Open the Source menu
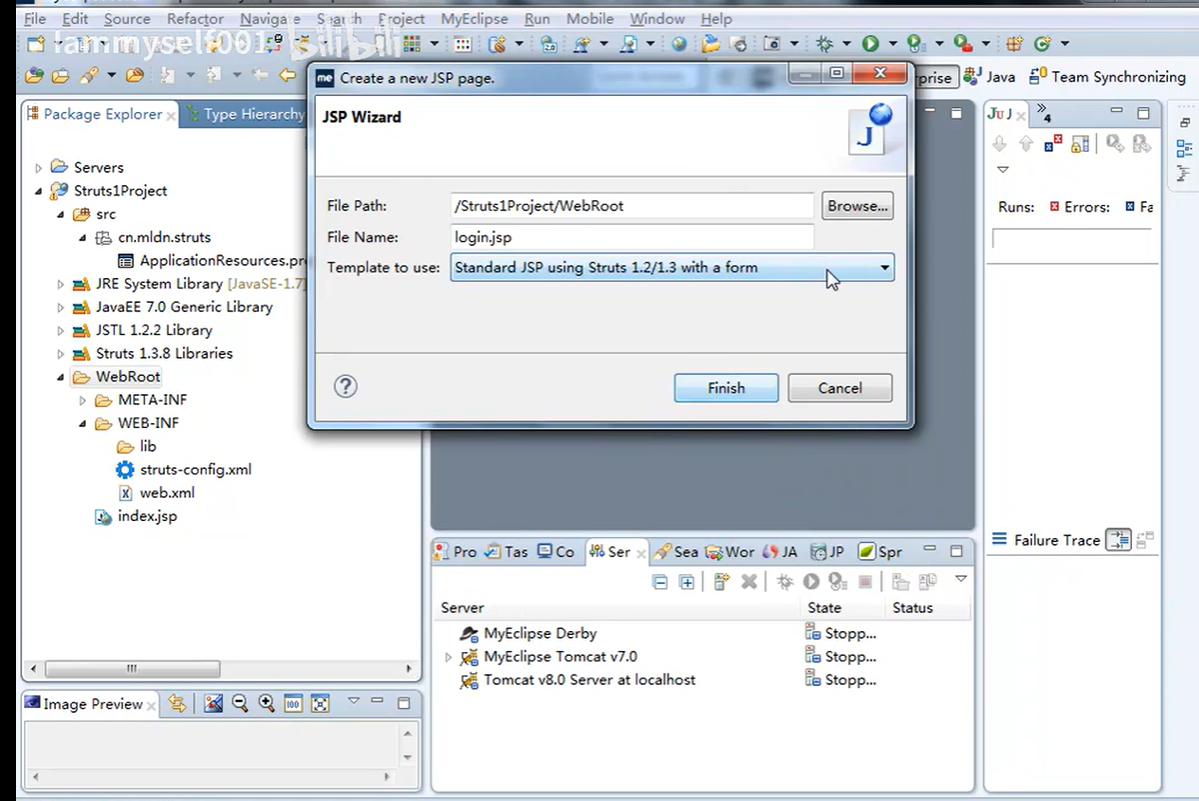The height and width of the screenshot is (801, 1199). (x=127, y=18)
